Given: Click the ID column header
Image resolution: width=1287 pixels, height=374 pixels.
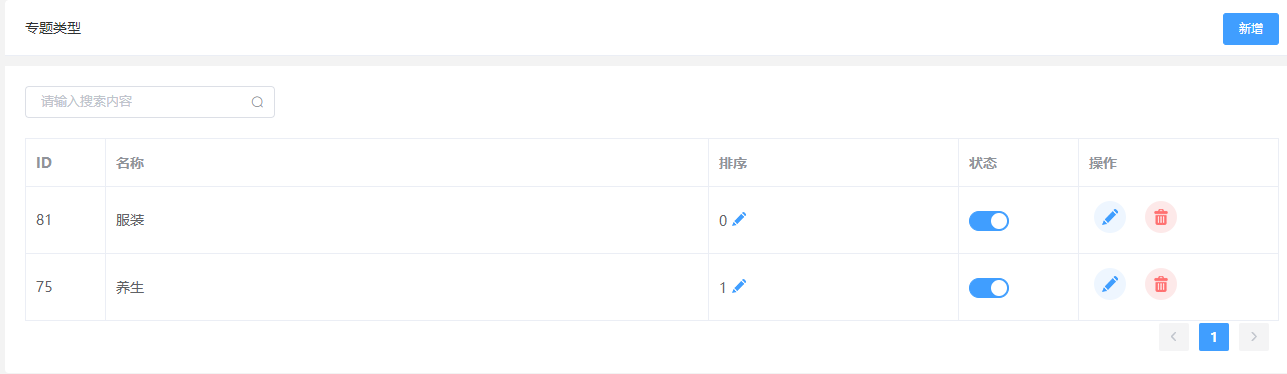Looking at the screenshot, I should point(44,163).
